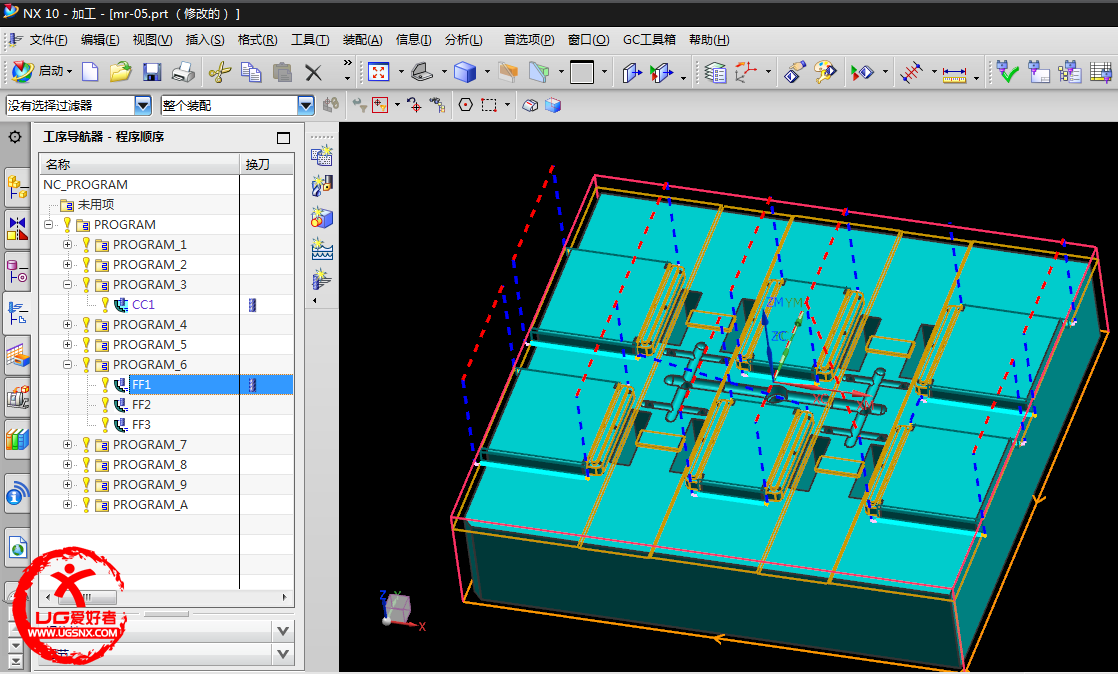Open the Constraint Navigator sidebar tab
Viewport: 1118px width, 674px height.
(17, 229)
